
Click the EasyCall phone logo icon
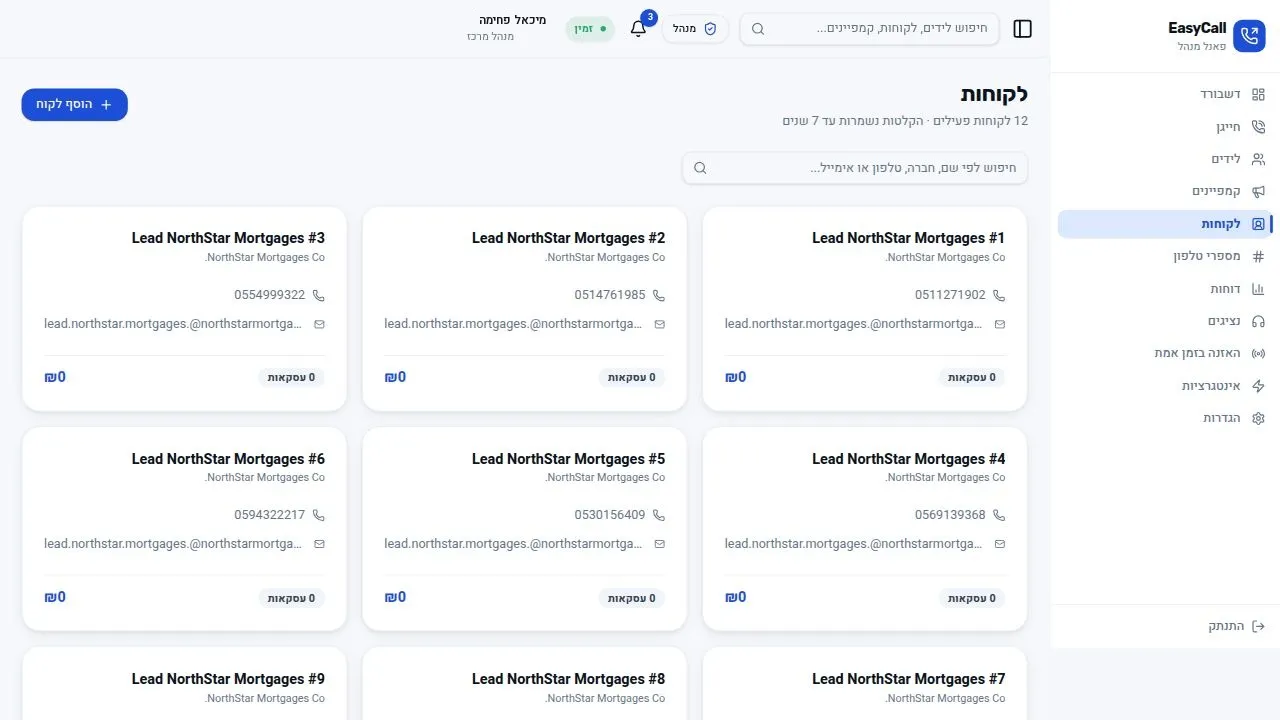[x=1249, y=36]
